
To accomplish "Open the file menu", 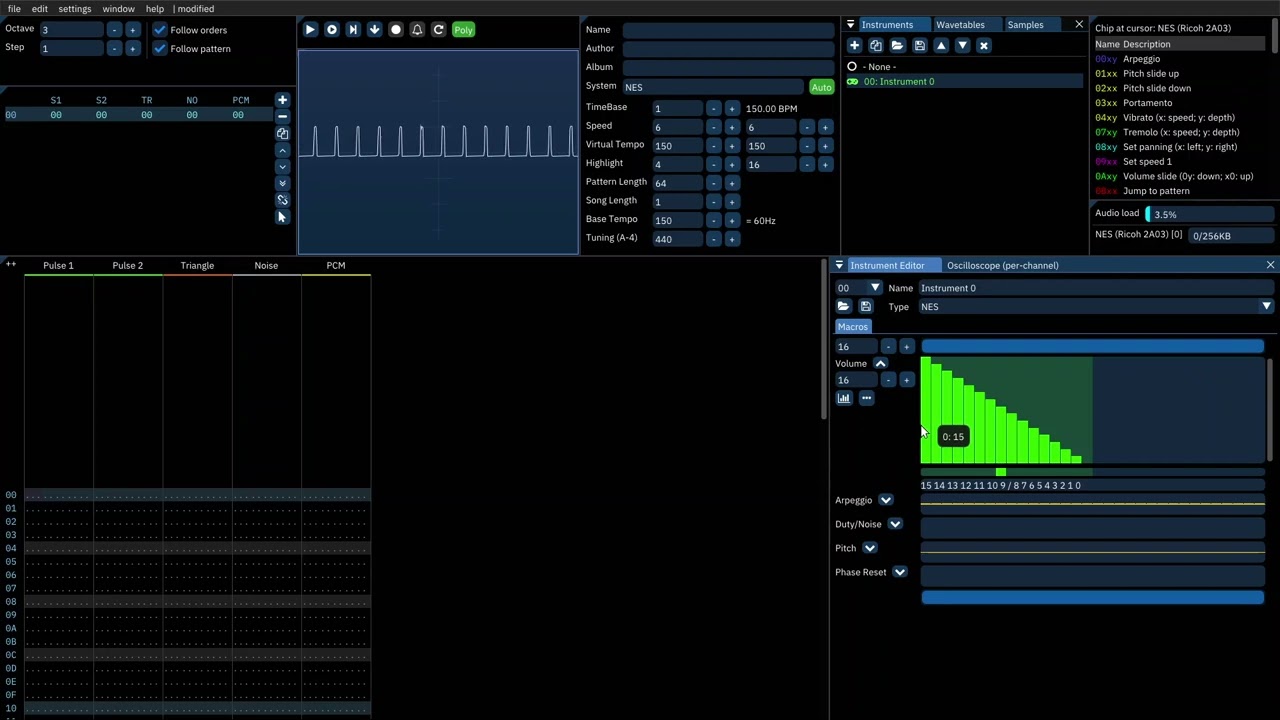I will coord(14,9).
